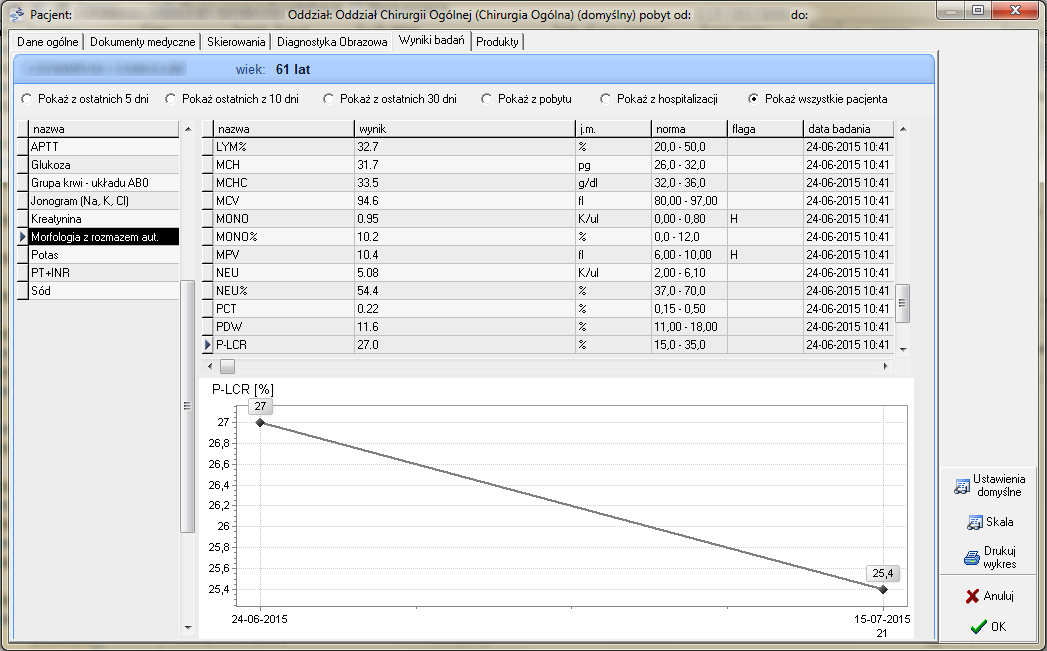Image resolution: width=1047 pixels, height=651 pixels.
Task: Click the MONO% result row name
Action: (x=236, y=237)
